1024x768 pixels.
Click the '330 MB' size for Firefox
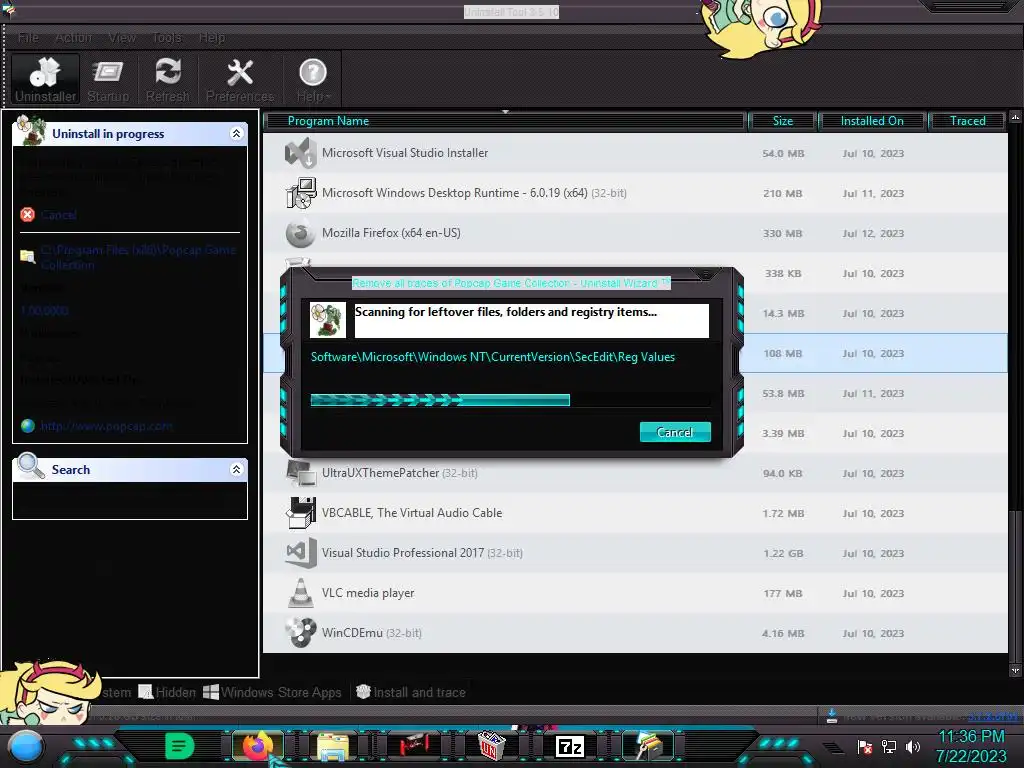(782, 233)
